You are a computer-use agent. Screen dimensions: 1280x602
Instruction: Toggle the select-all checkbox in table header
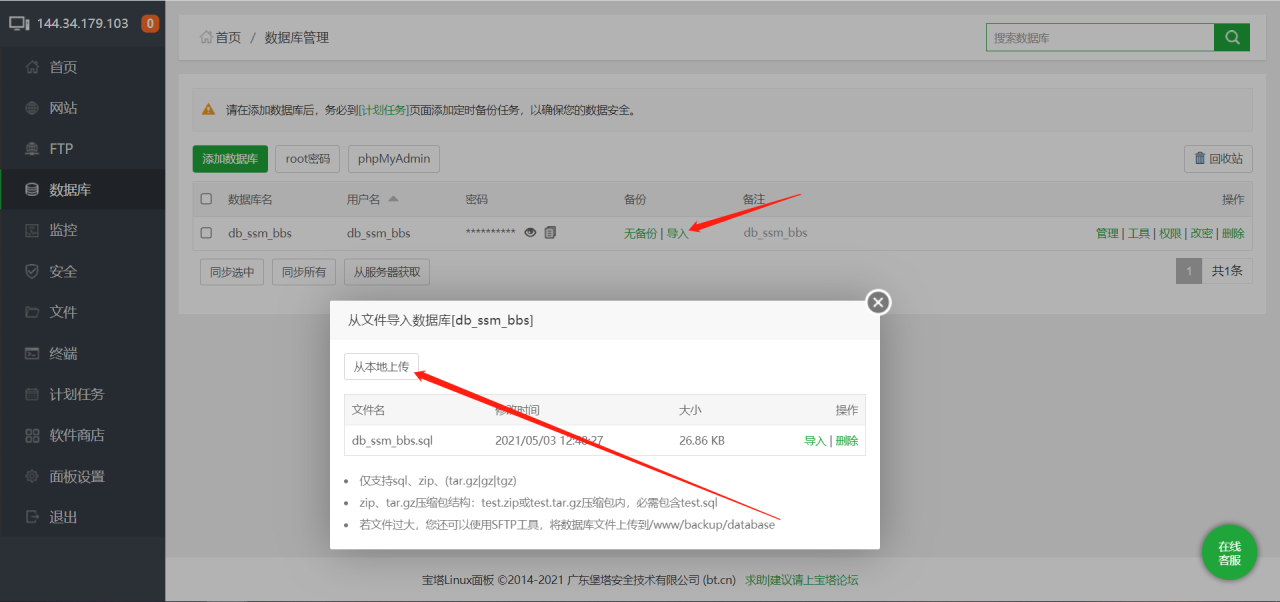click(207, 198)
